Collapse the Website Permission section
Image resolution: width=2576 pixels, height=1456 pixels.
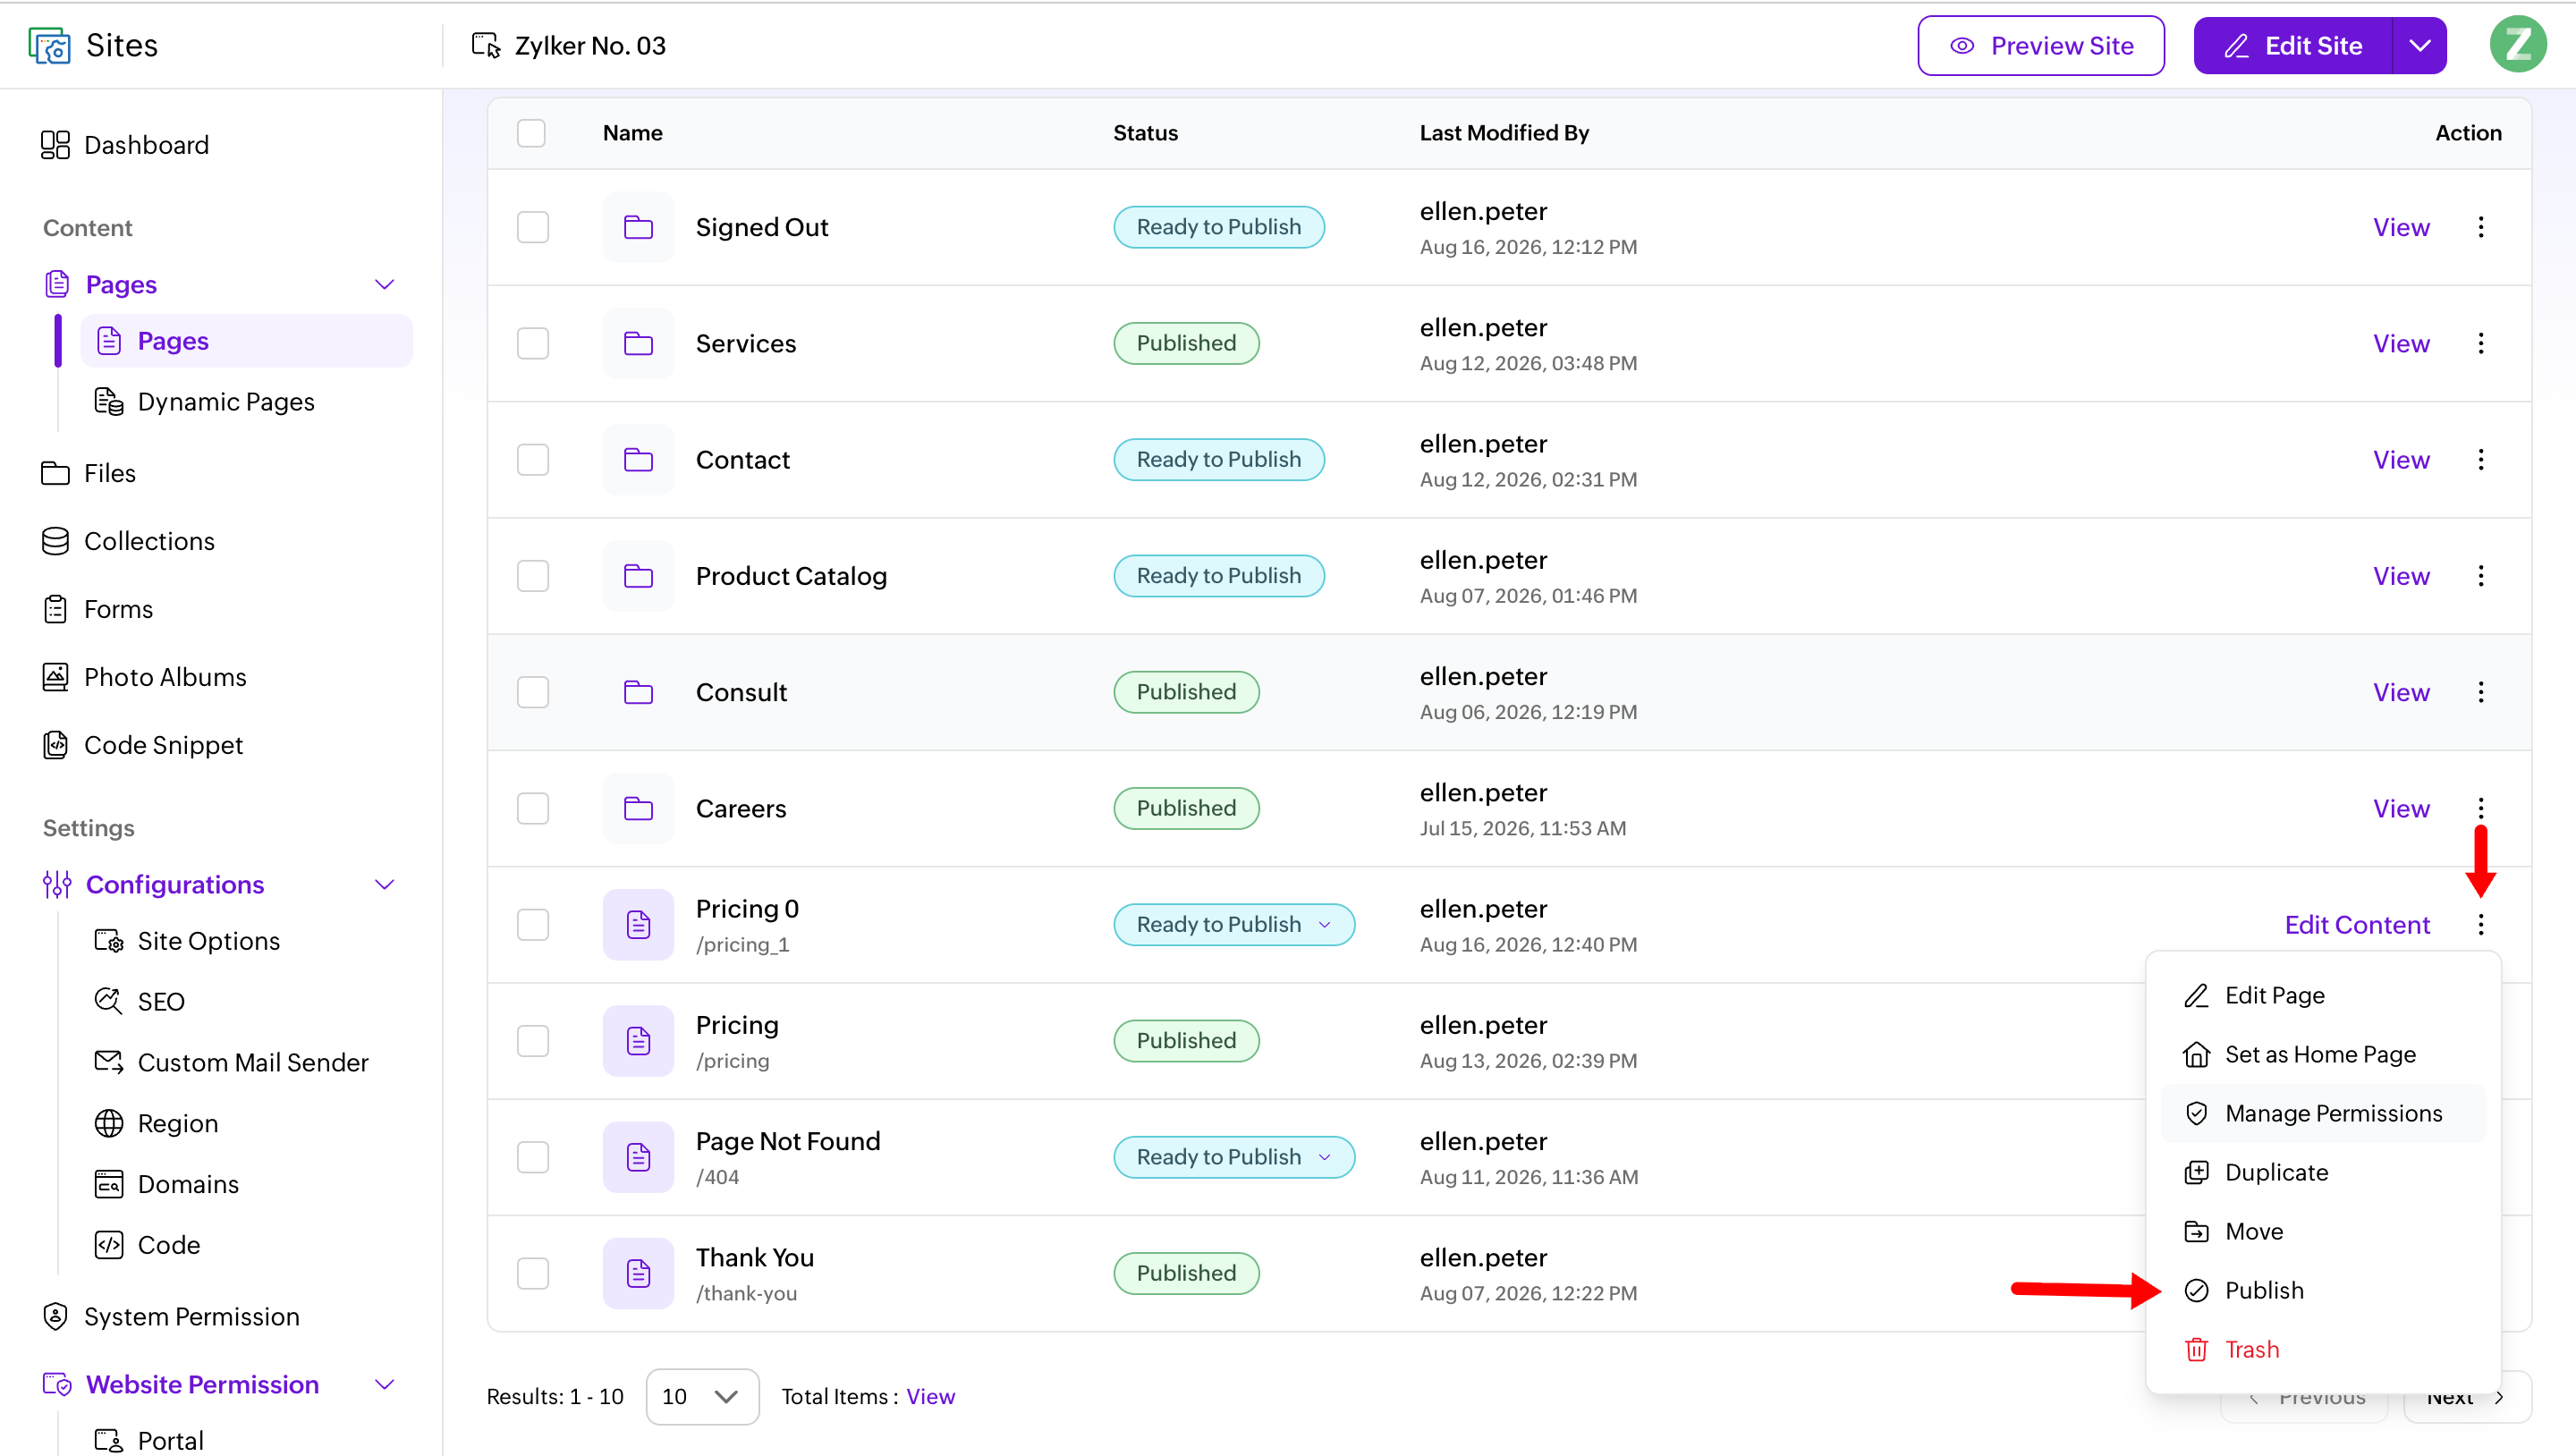(384, 1384)
